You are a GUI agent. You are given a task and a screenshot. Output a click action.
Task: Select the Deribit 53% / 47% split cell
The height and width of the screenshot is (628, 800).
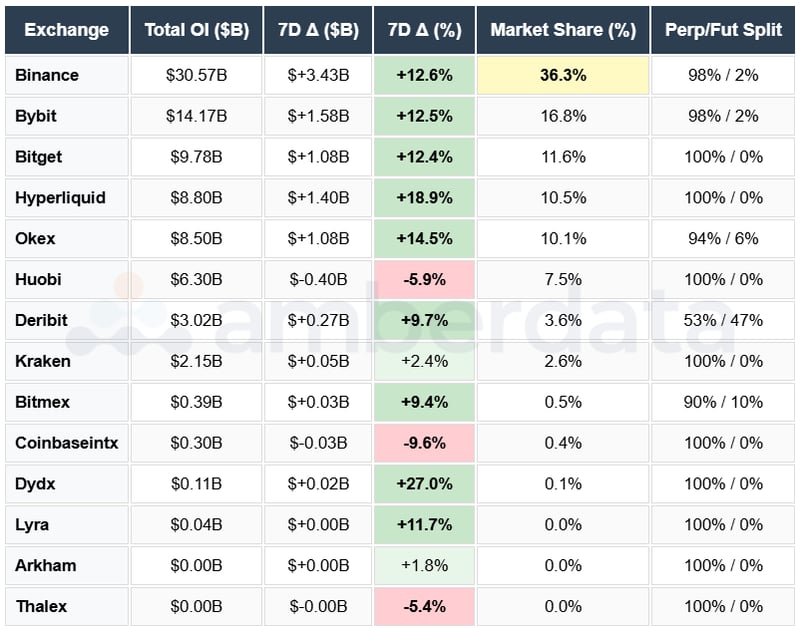tap(723, 320)
